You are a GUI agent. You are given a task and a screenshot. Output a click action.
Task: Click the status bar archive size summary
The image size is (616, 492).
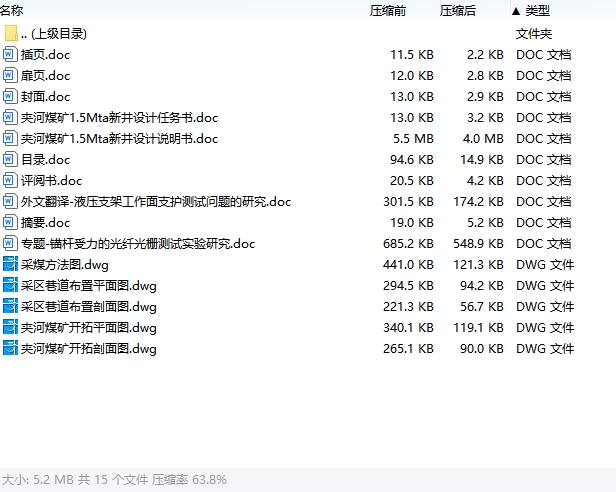[x=114, y=480]
